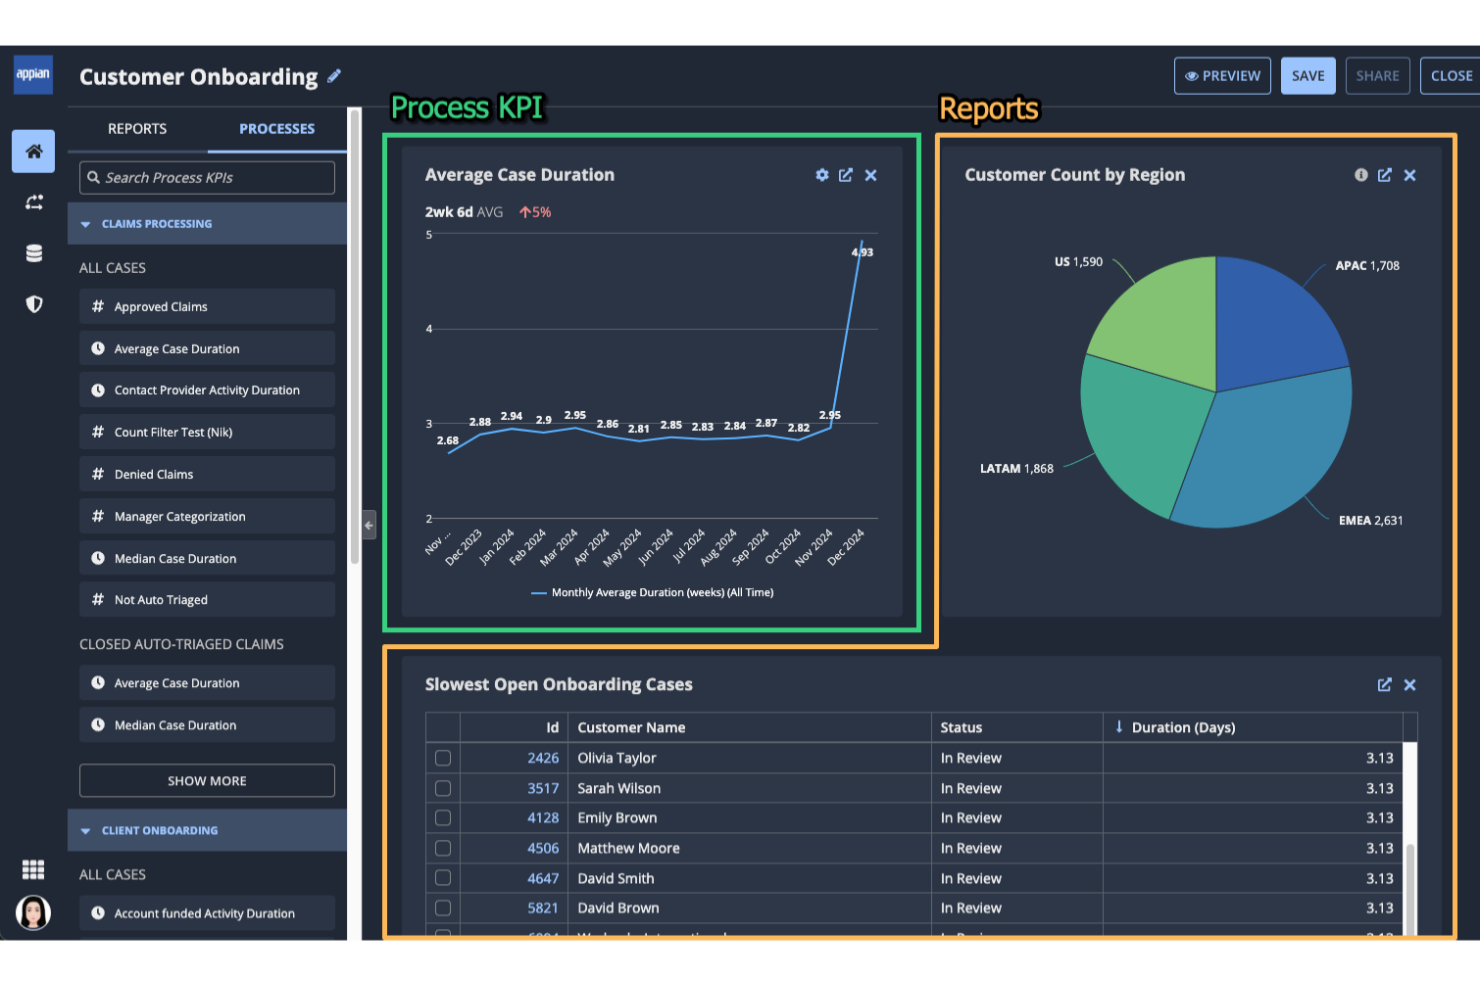Image resolution: width=1480 pixels, height=987 pixels.
Task: Click the Search Process KPIs field
Action: pyautogui.click(x=207, y=177)
